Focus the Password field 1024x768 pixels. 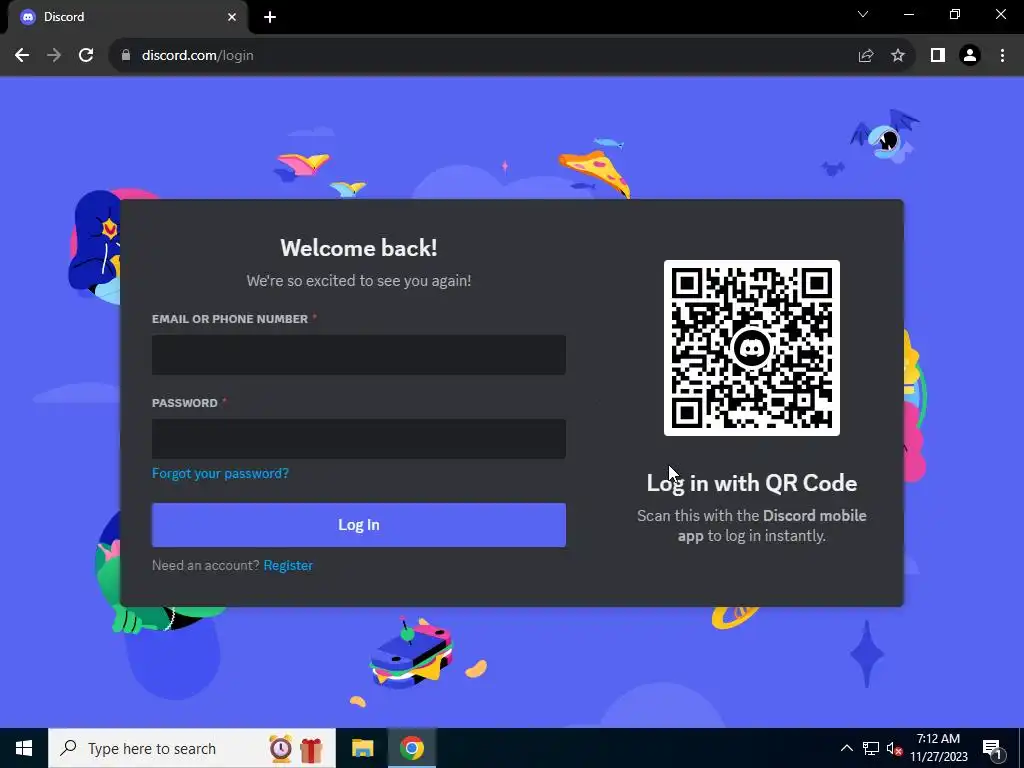(359, 439)
